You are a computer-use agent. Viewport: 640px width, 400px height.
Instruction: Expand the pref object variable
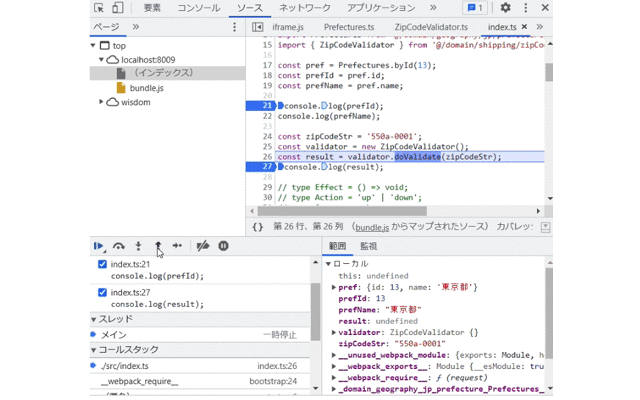pos(334,287)
